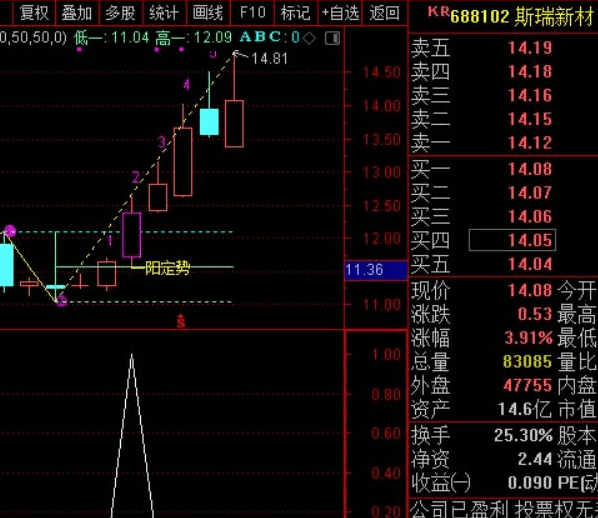Click the 公司已盈利 status text

pos(460,509)
